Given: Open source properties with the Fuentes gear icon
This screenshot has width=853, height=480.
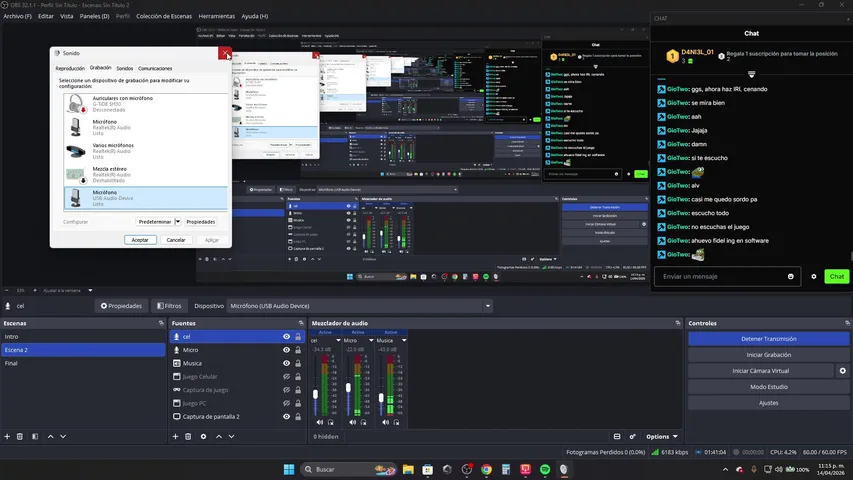Looking at the screenshot, I should 203,436.
